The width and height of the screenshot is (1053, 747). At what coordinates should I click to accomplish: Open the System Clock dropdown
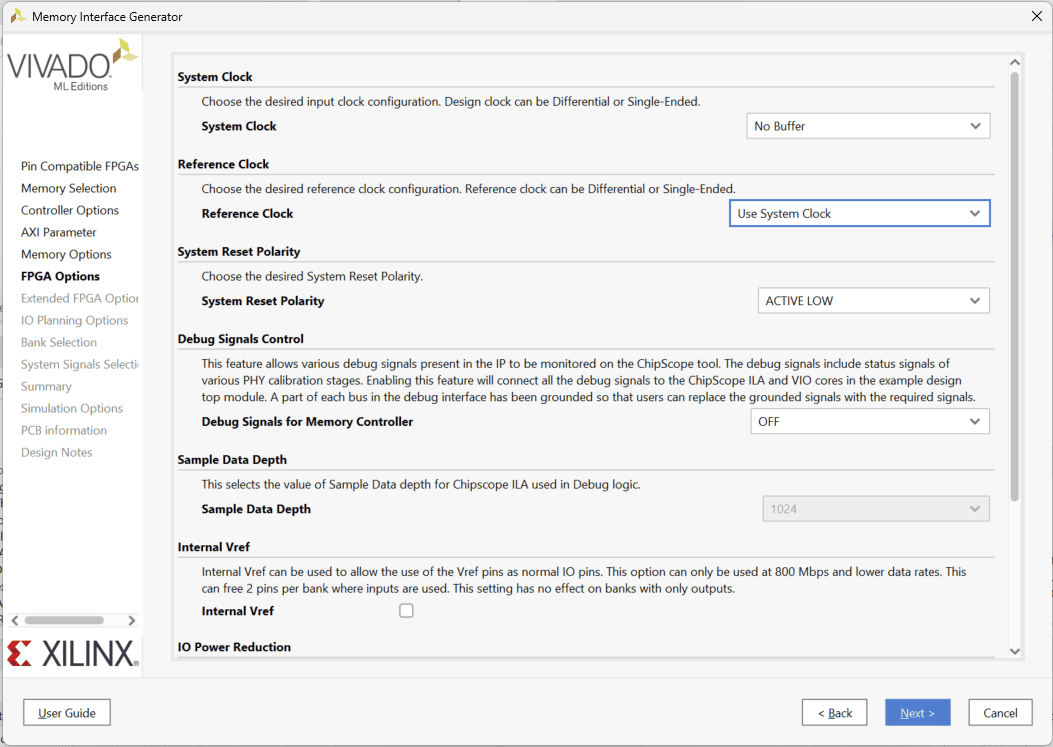point(867,126)
